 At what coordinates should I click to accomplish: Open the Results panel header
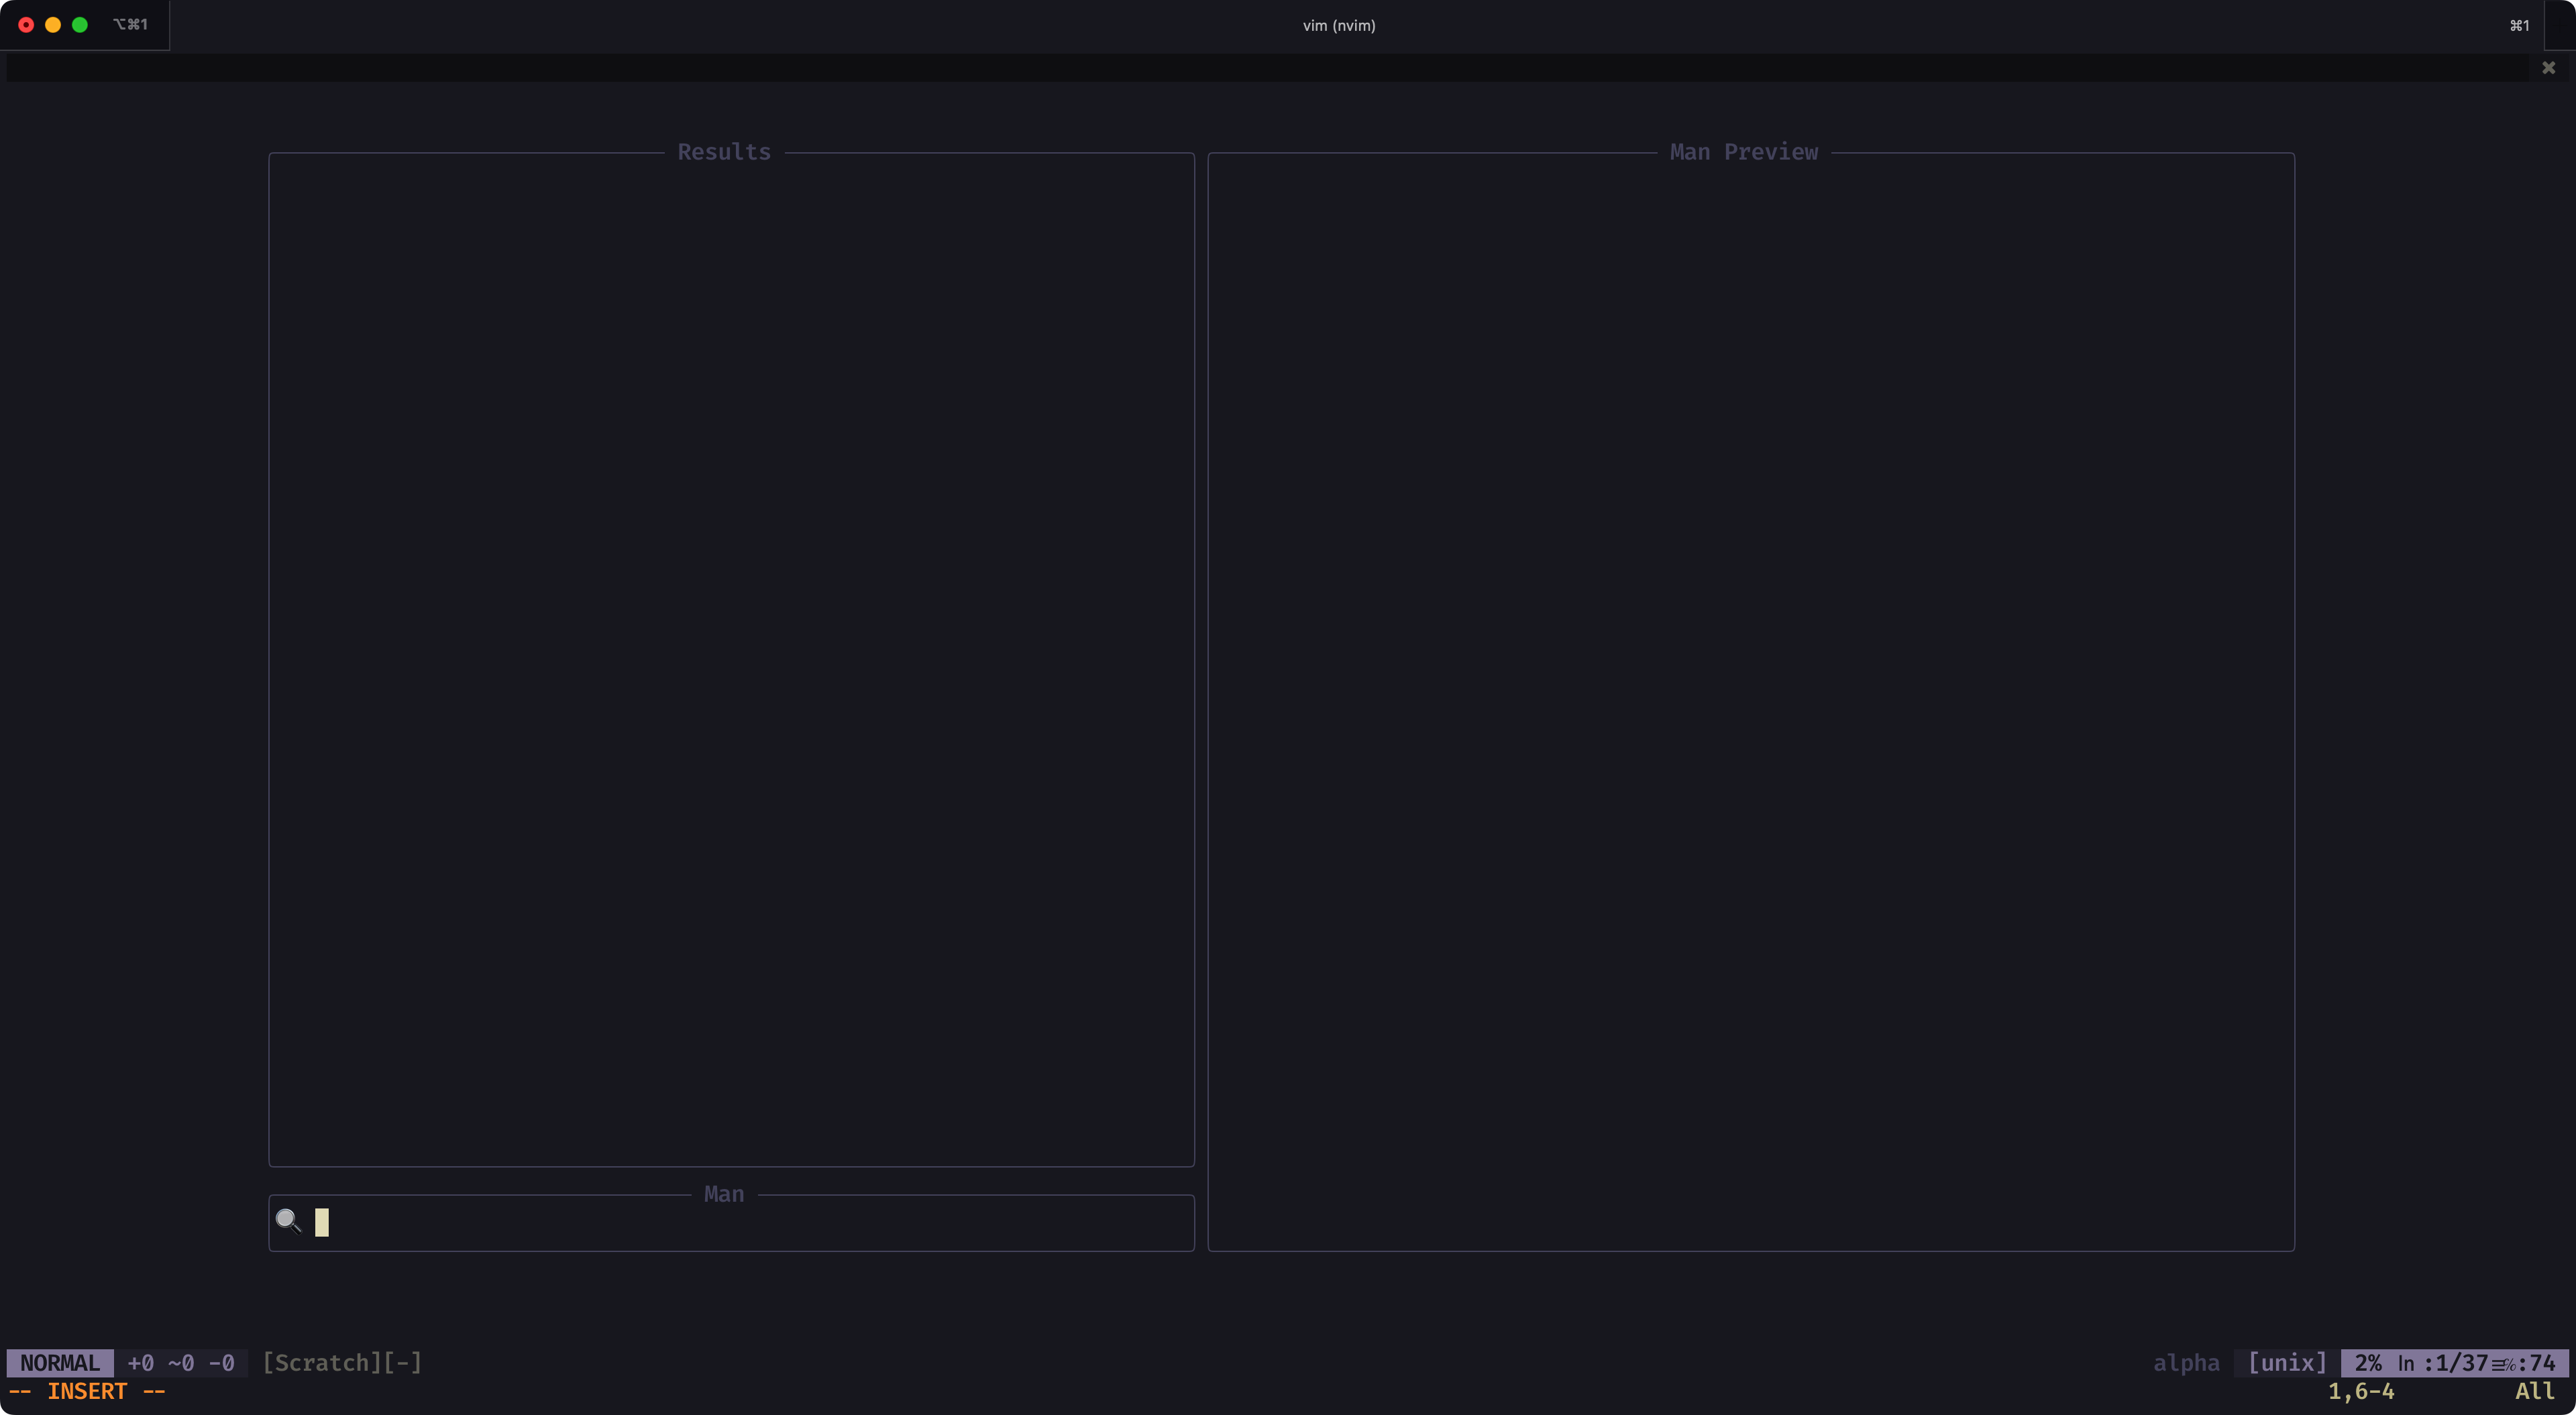(x=724, y=151)
